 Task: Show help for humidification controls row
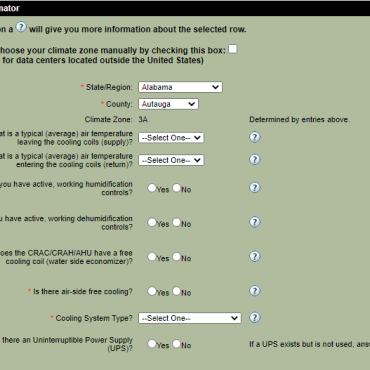click(x=255, y=188)
